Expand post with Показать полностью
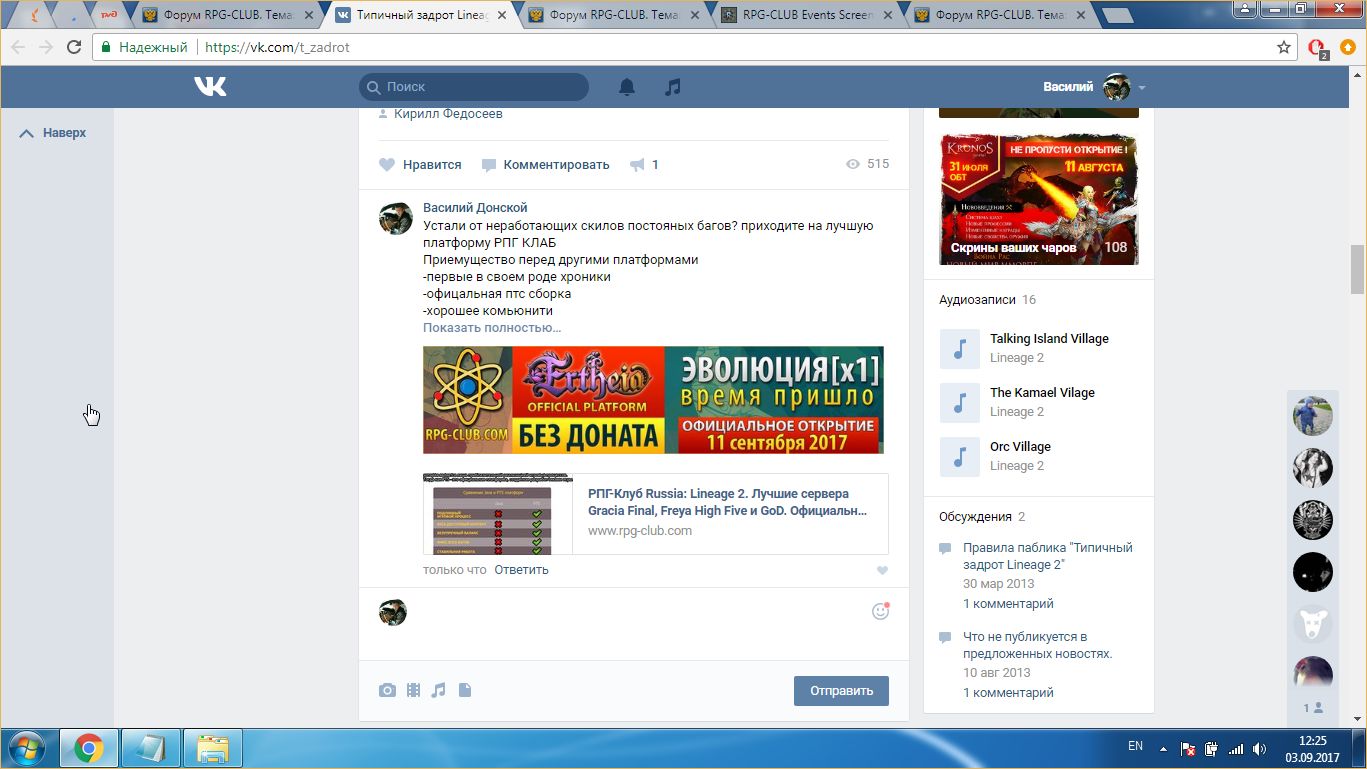1367x769 pixels. tap(492, 328)
